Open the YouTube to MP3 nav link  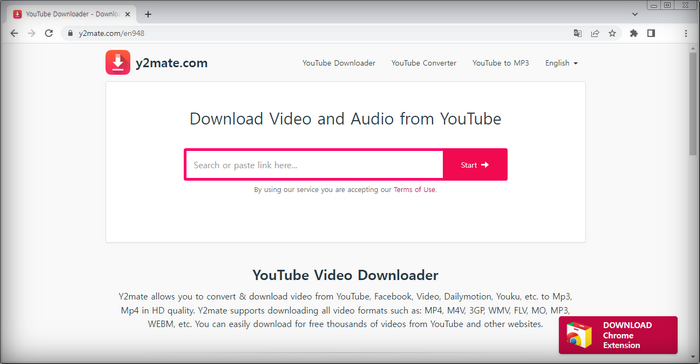tap(500, 63)
